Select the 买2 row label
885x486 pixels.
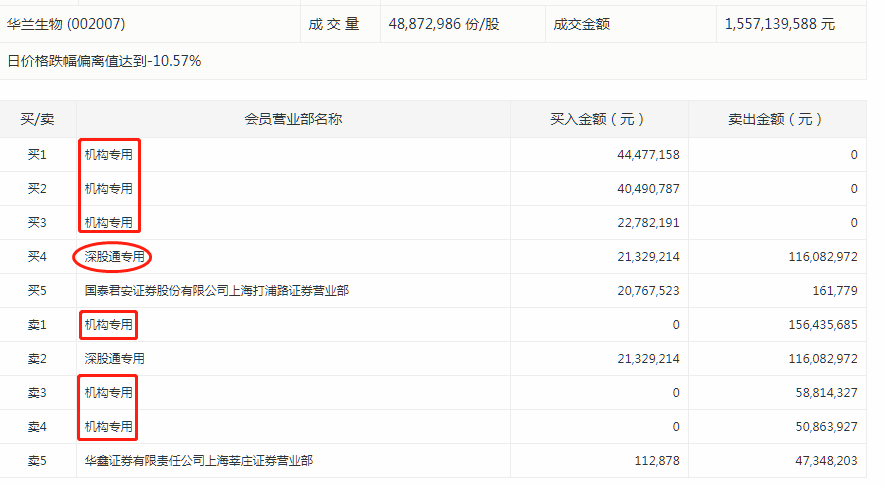coord(37,189)
